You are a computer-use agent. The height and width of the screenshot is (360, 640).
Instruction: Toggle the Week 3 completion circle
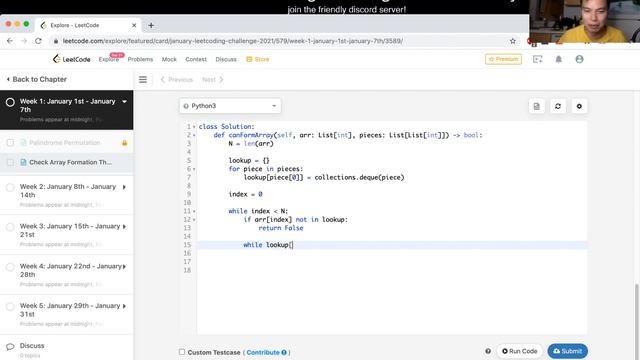coord(10,227)
